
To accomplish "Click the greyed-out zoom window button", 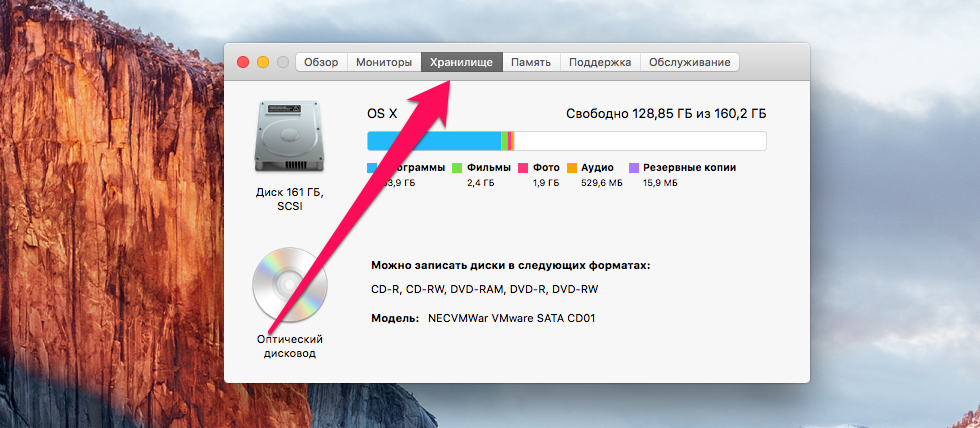I will click(283, 62).
